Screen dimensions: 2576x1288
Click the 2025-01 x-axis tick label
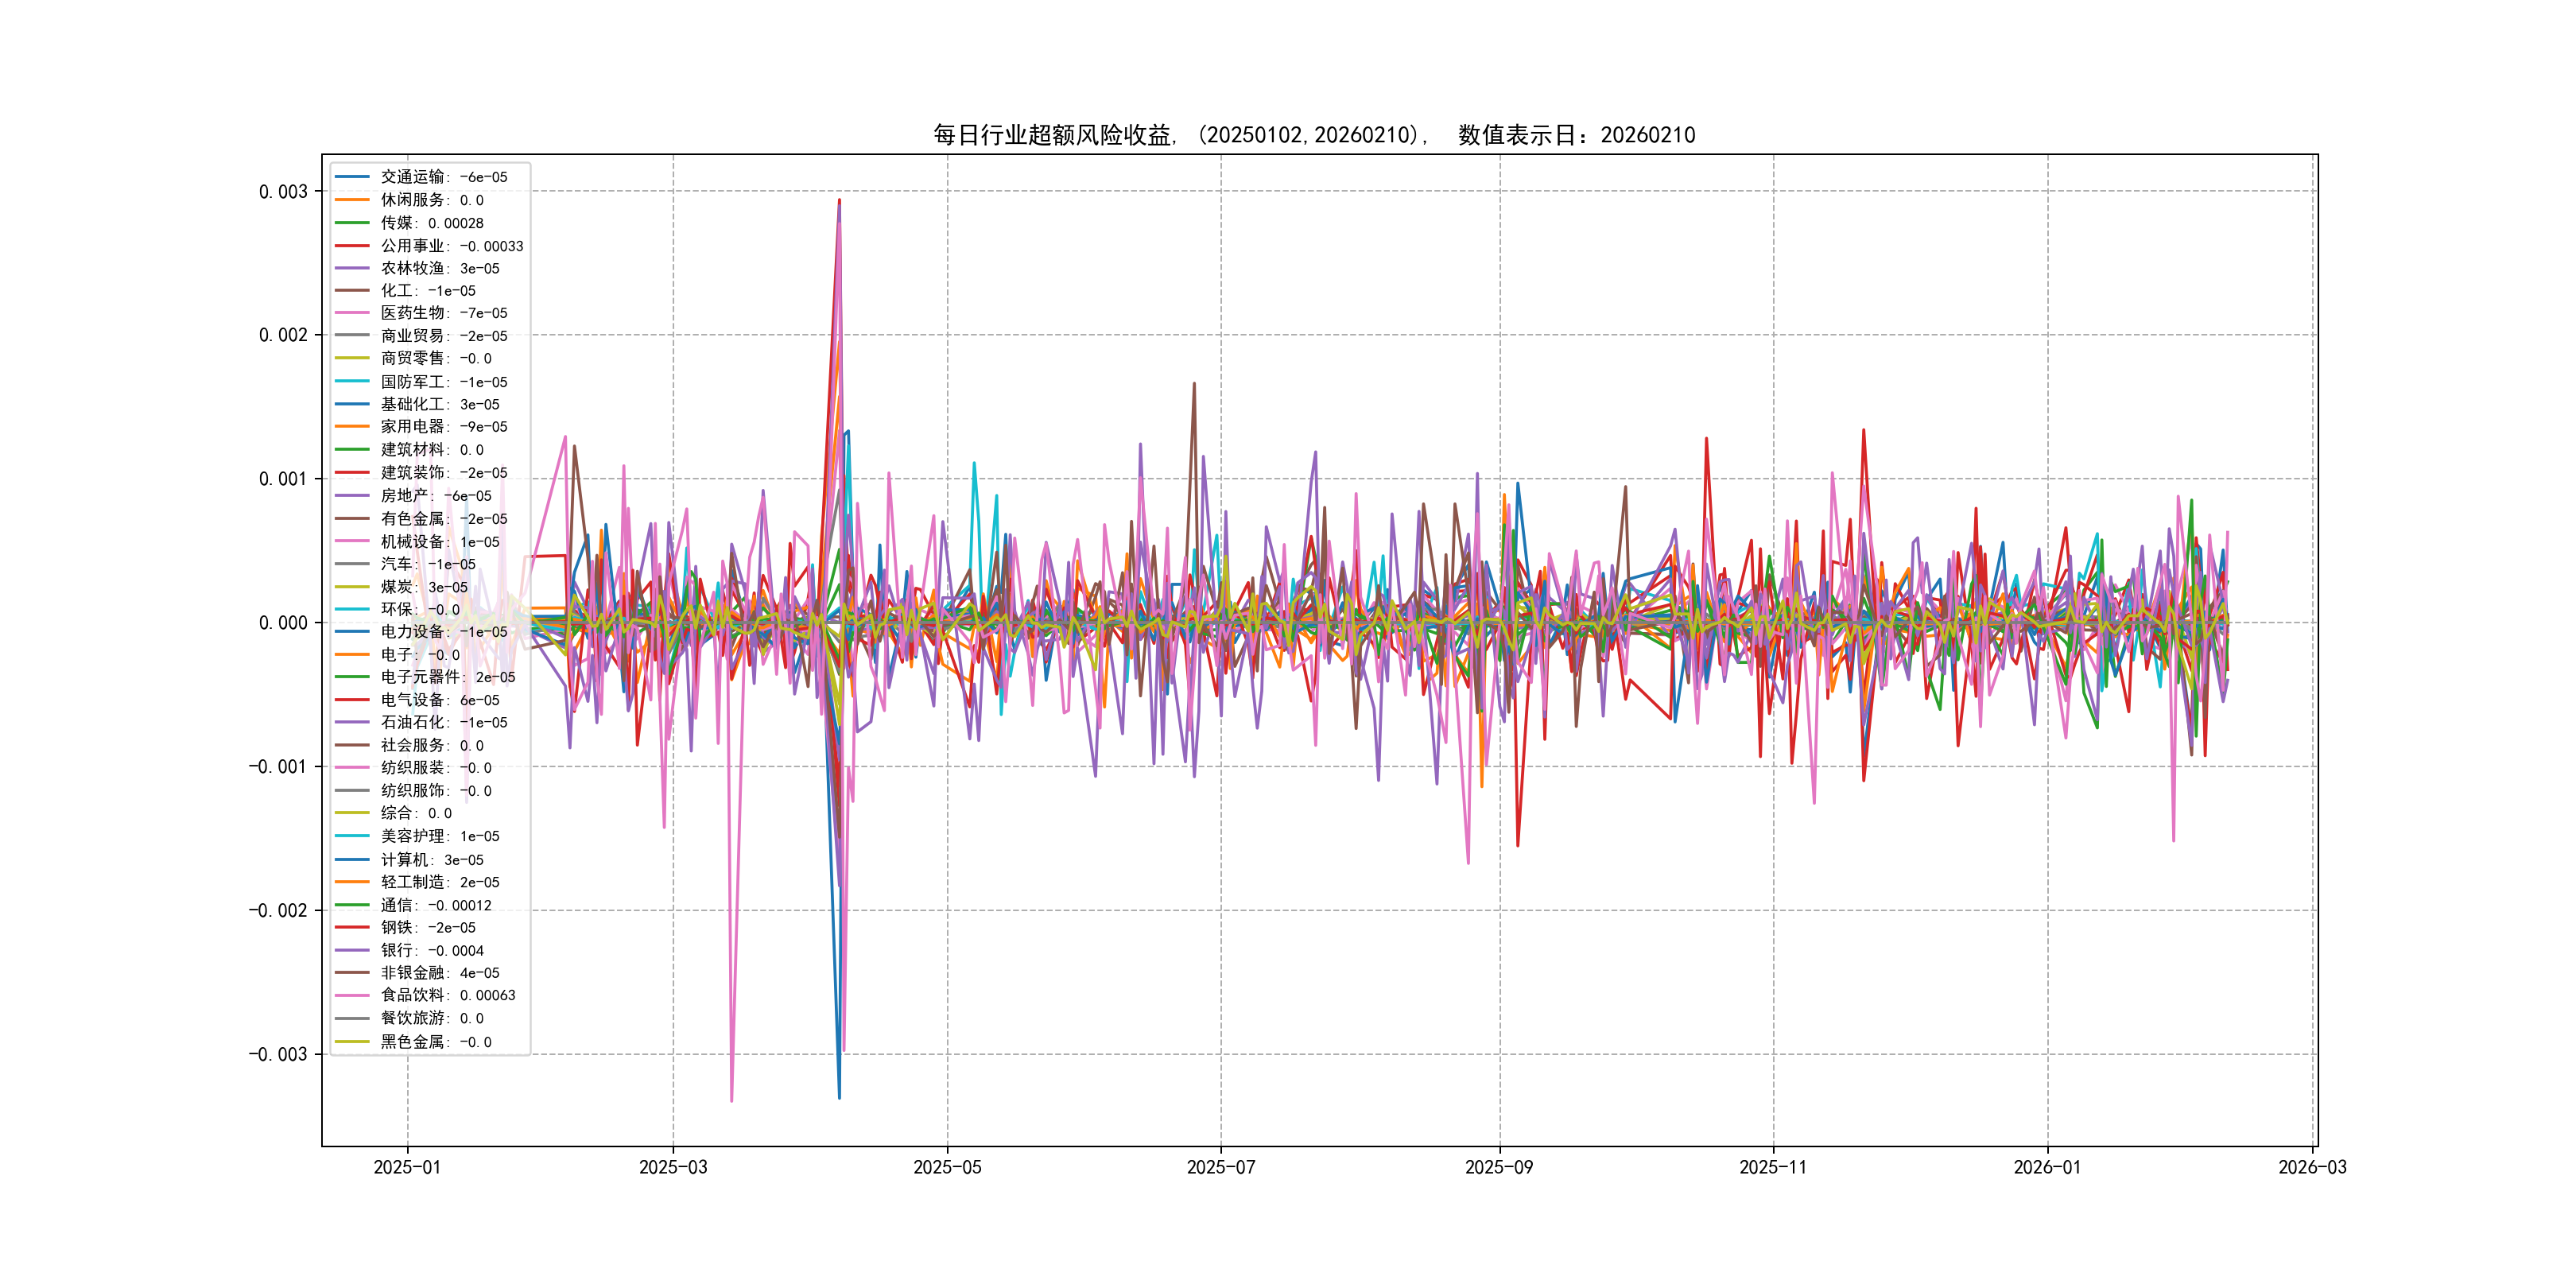coord(407,1167)
